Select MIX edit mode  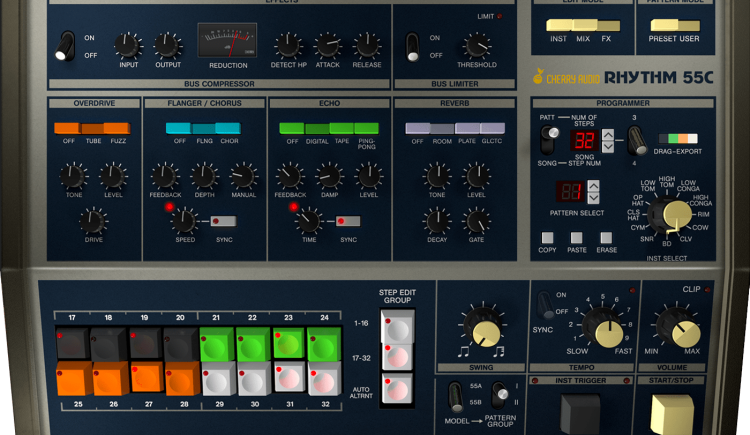point(584,25)
